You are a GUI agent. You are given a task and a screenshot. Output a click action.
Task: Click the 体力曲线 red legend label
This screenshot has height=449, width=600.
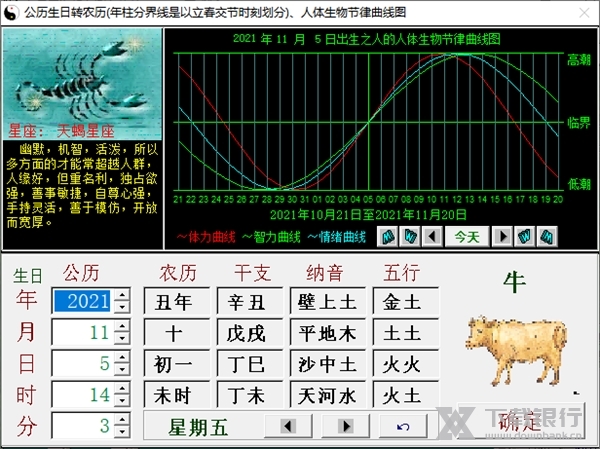[x=206, y=237]
